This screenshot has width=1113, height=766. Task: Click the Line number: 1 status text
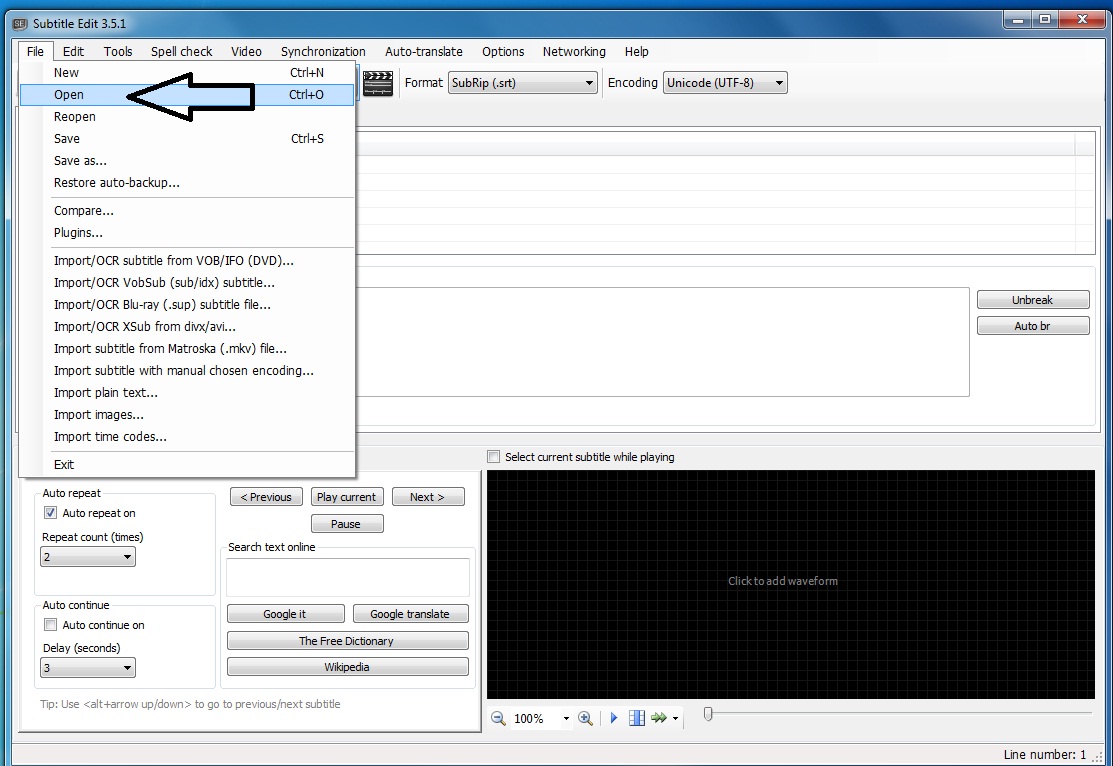coord(1044,754)
